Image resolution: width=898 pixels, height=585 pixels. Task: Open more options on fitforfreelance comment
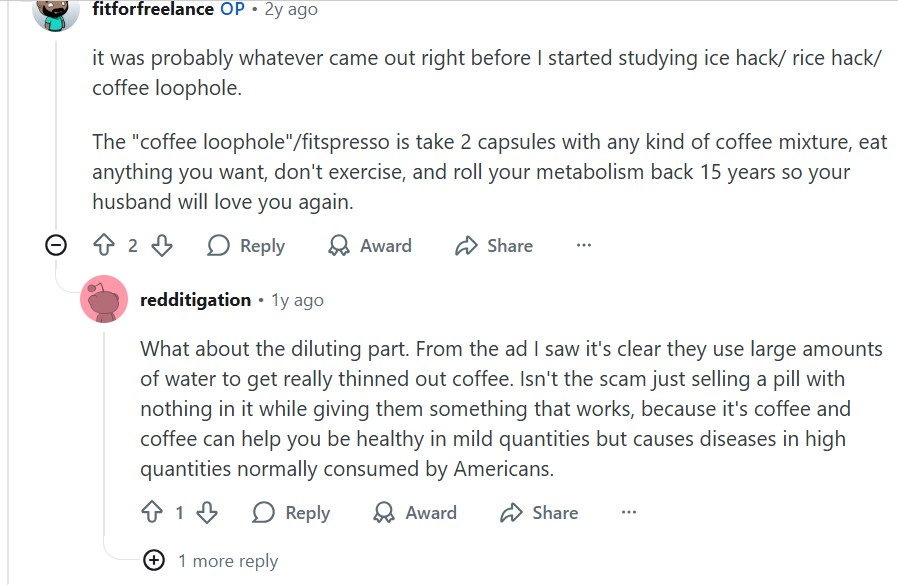click(584, 246)
